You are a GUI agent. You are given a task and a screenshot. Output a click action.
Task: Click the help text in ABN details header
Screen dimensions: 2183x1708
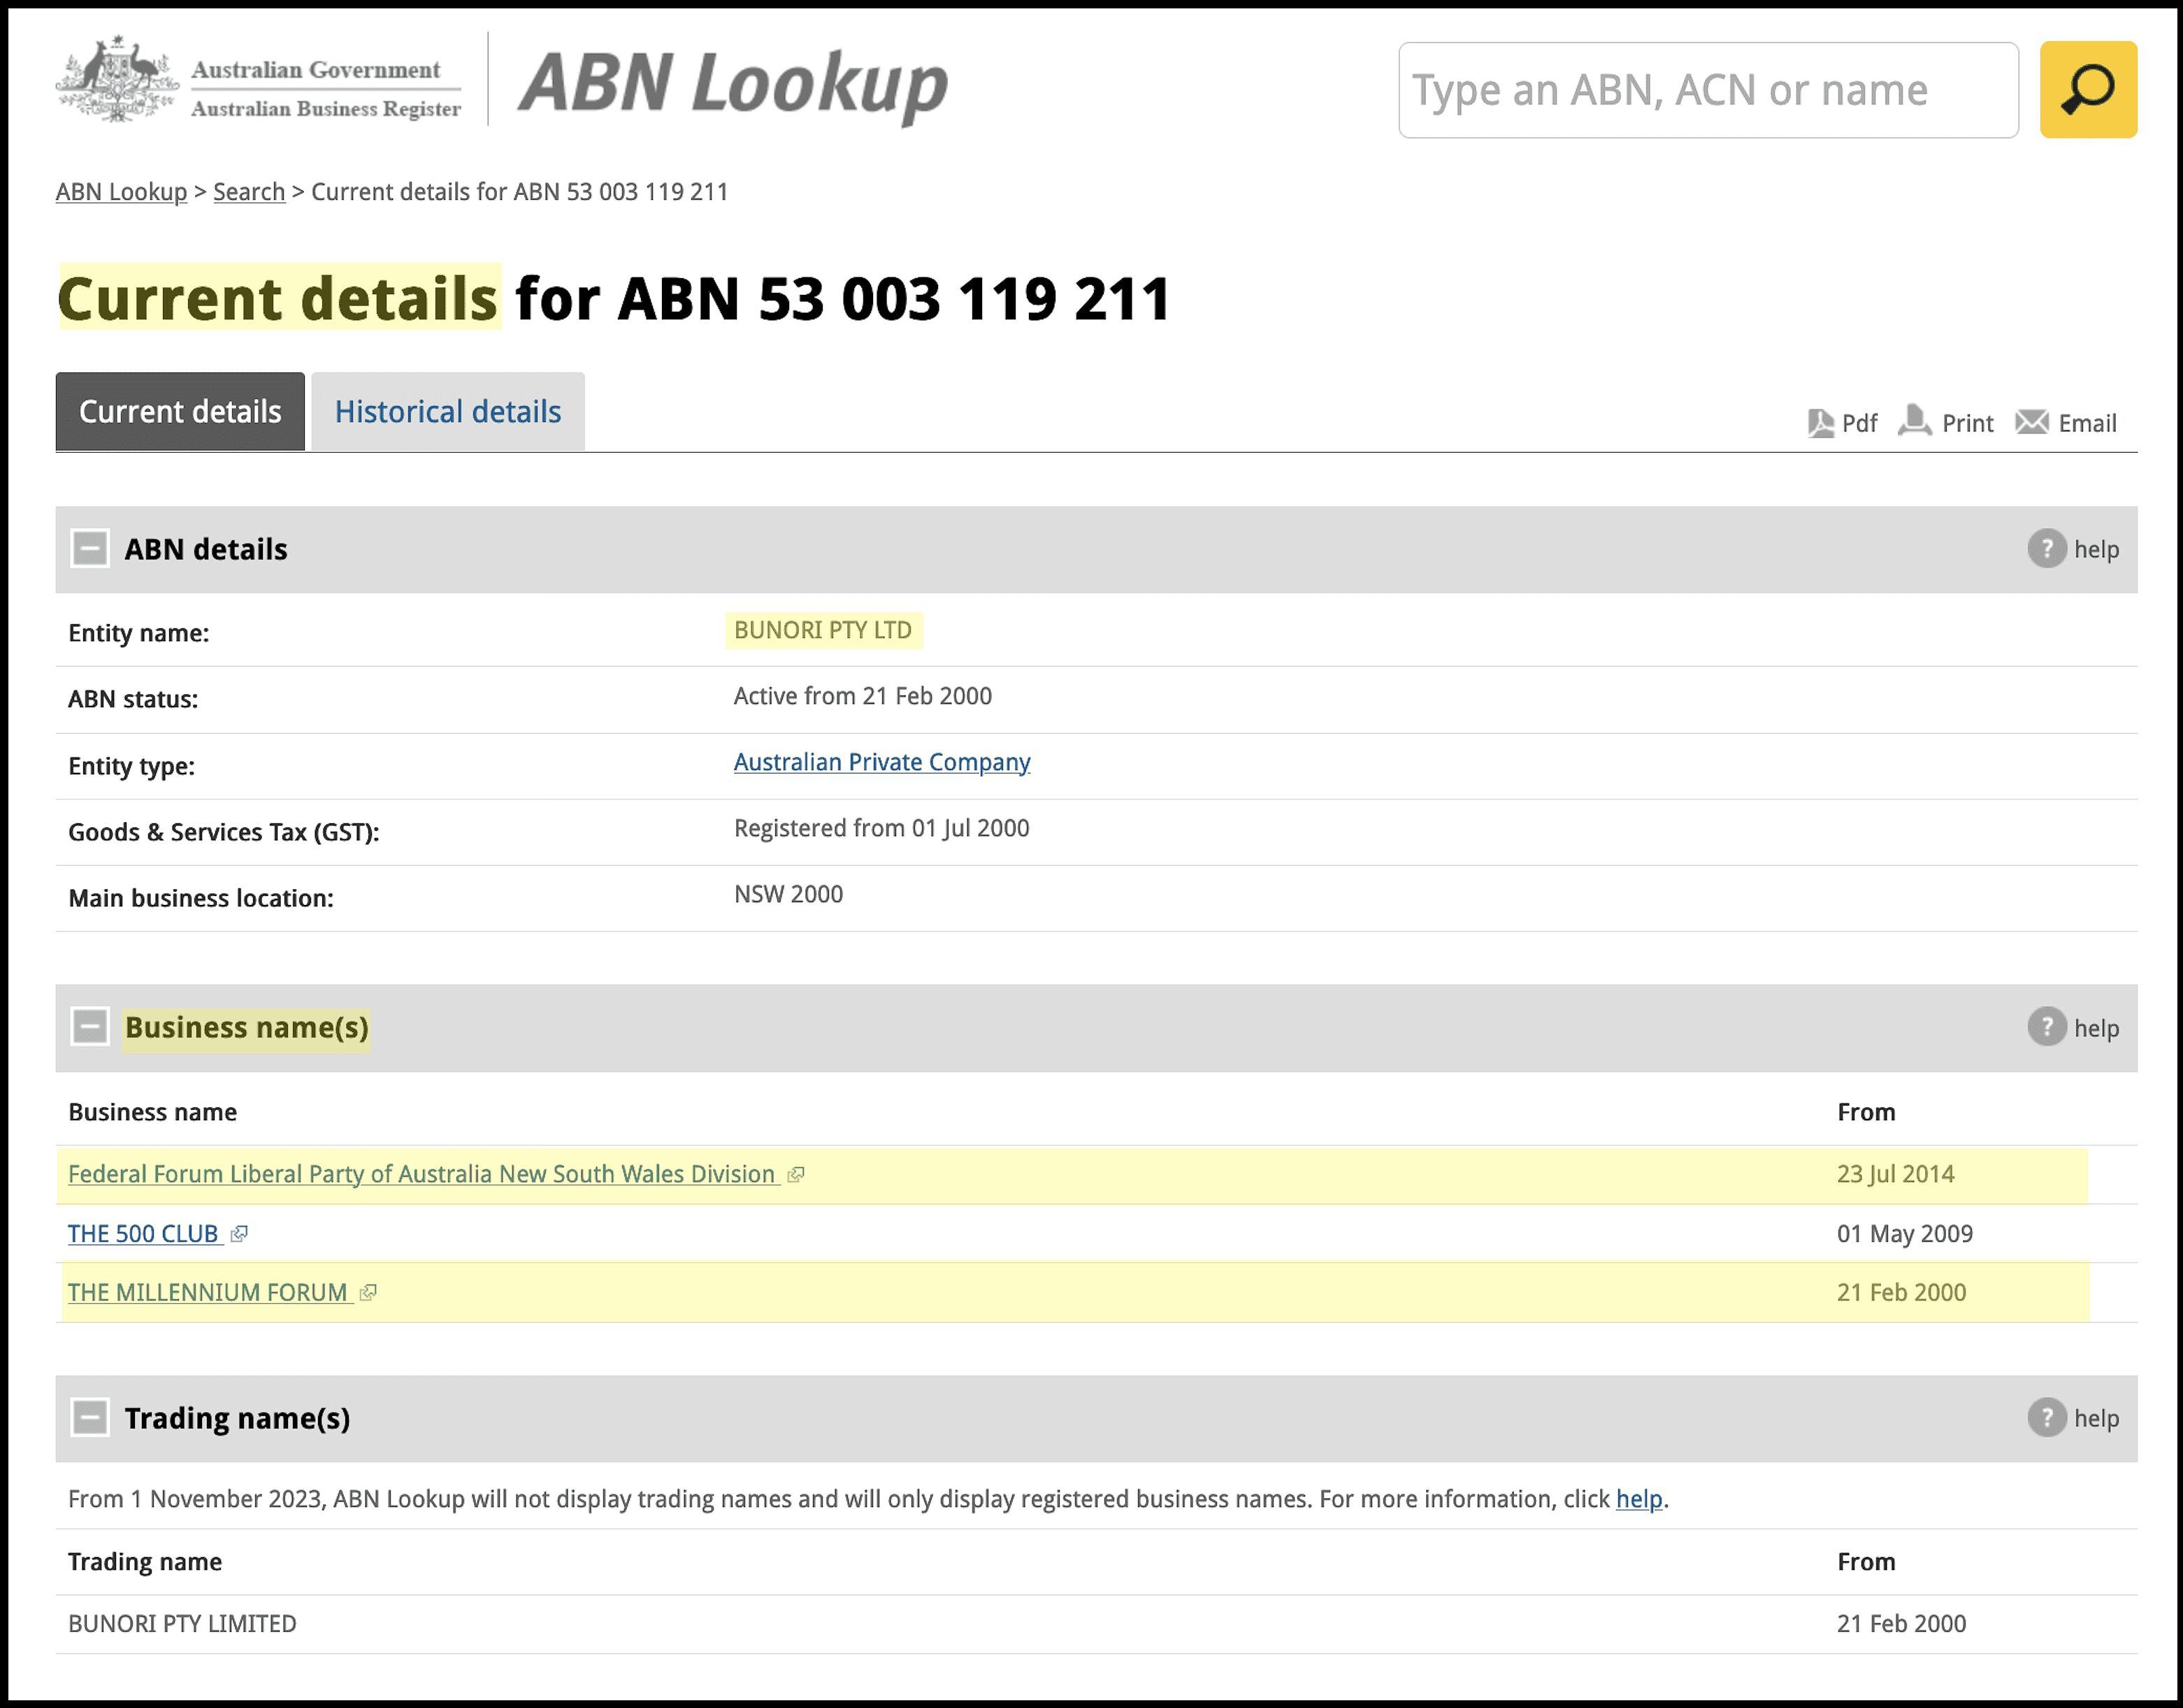pos(2096,549)
